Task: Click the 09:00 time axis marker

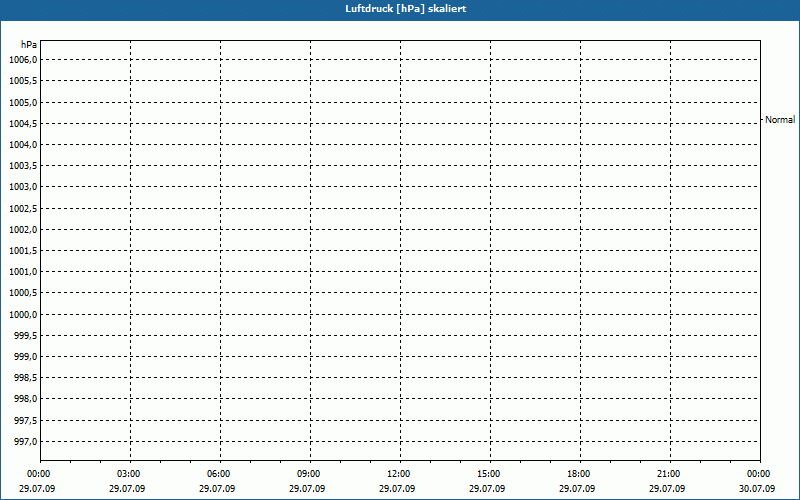Action: click(x=309, y=474)
